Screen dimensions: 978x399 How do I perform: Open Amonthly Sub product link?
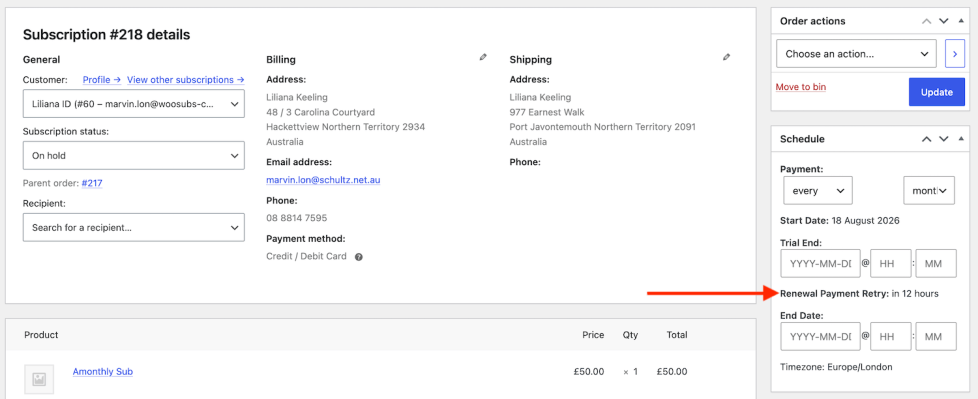103,372
